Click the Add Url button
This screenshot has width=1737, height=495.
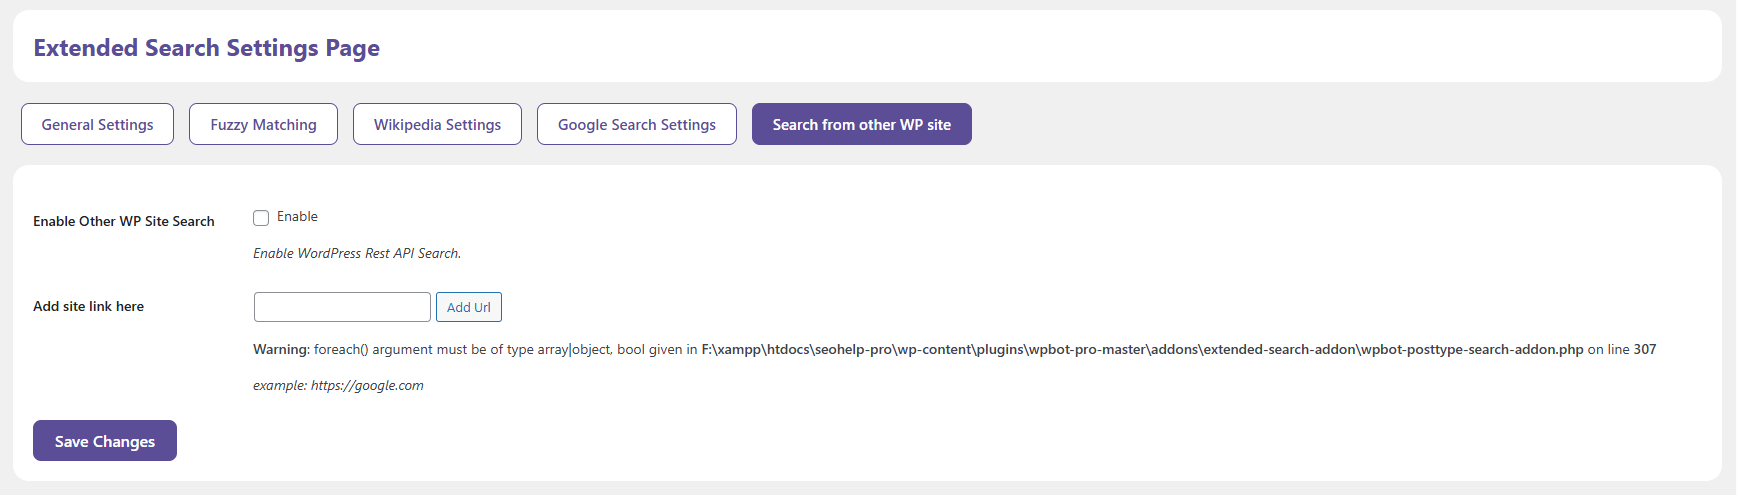pos(469,307)
